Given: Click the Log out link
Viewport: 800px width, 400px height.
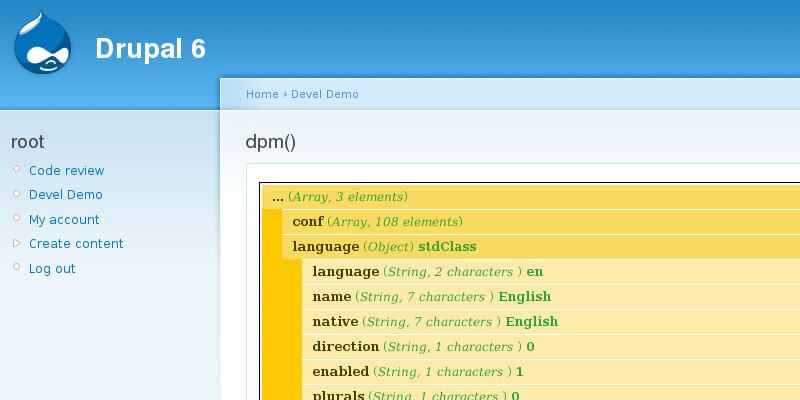Looking at the screenshot, I should coord(52,269).
